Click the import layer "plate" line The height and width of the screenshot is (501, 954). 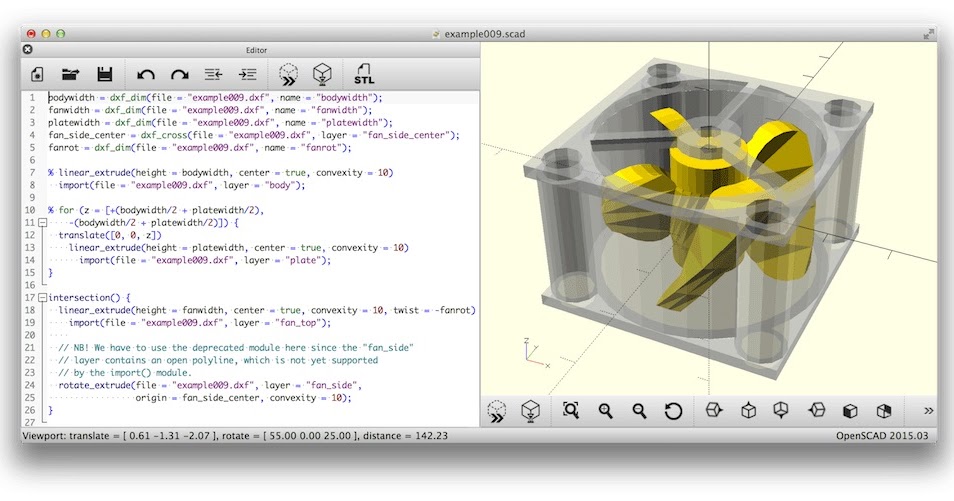tap(205, 260)
